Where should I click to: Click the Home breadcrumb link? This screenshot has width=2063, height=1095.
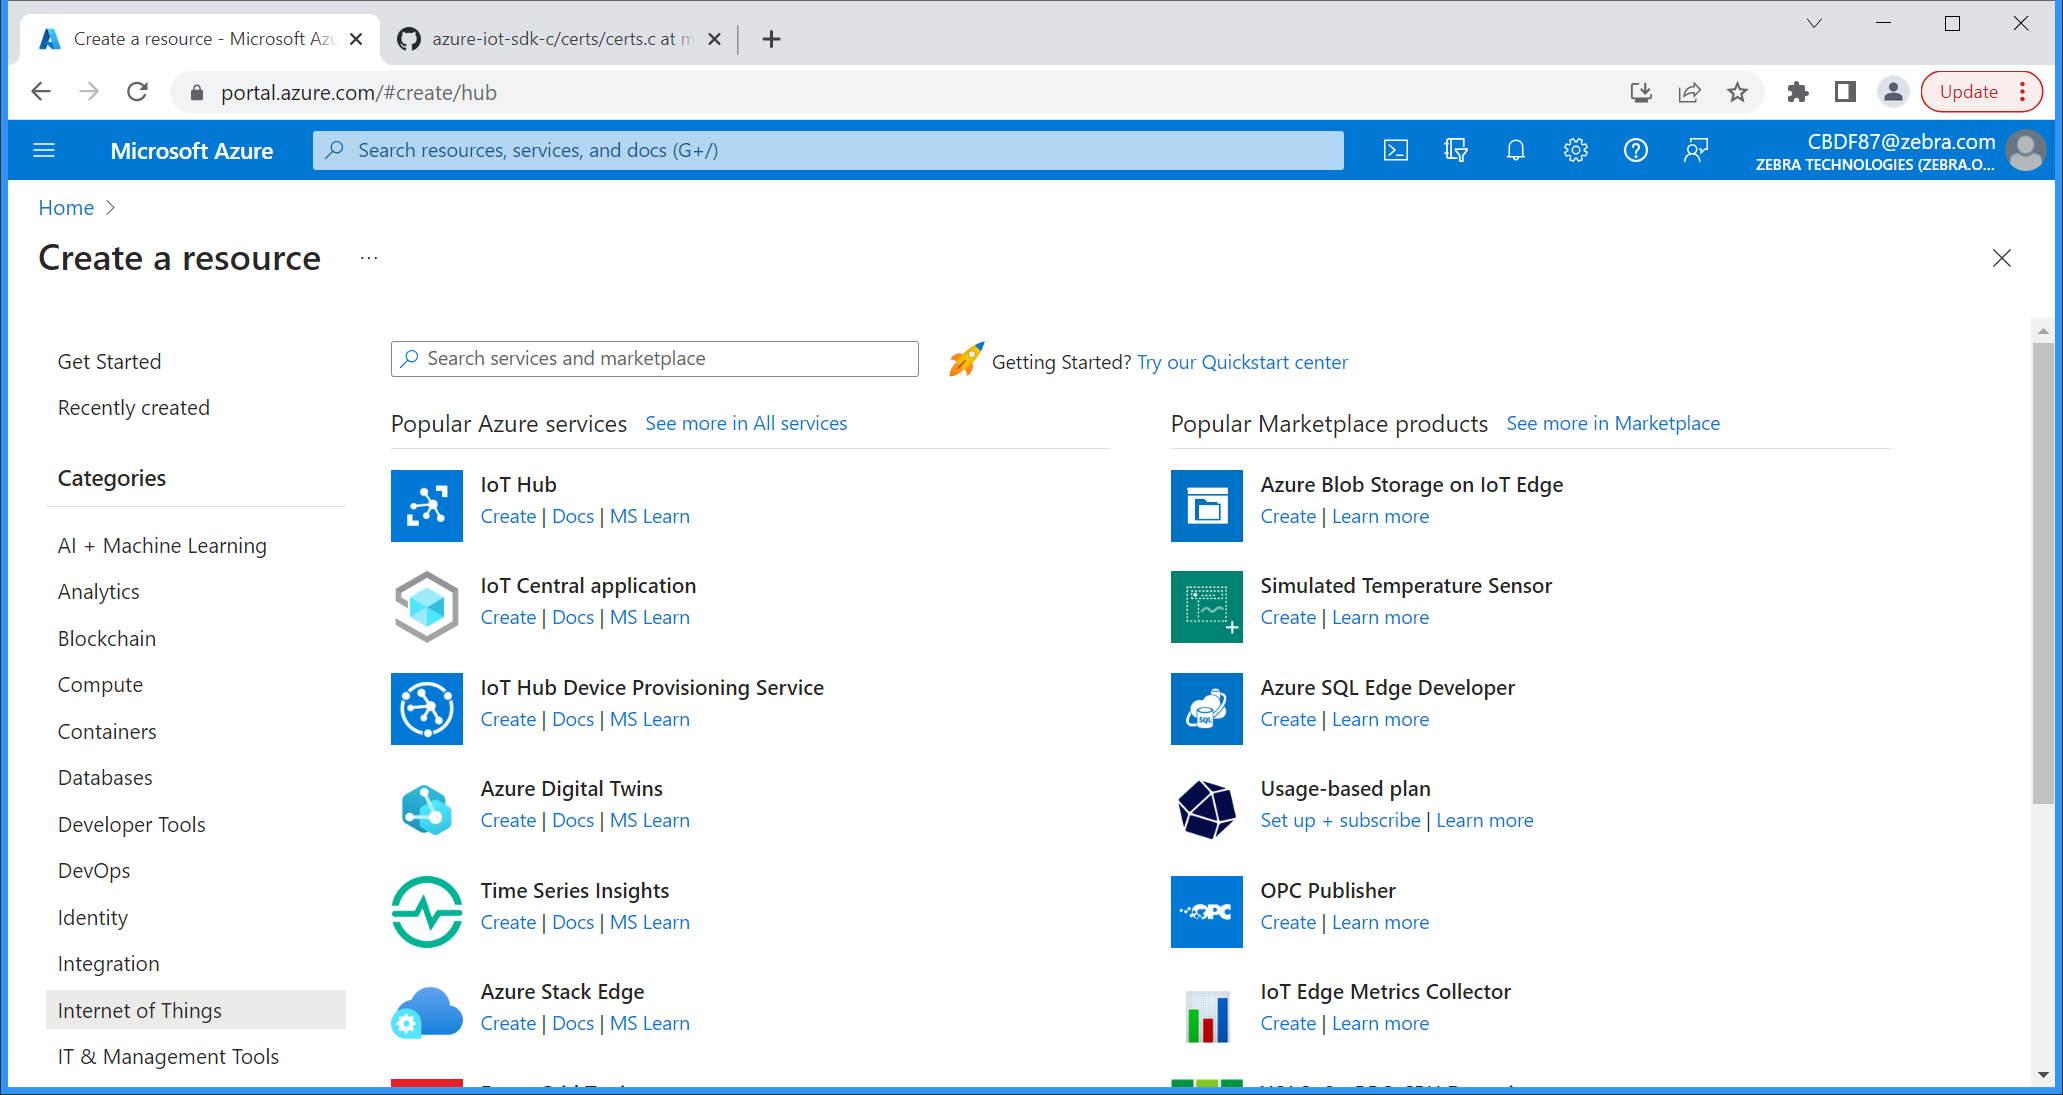(66, 208)
